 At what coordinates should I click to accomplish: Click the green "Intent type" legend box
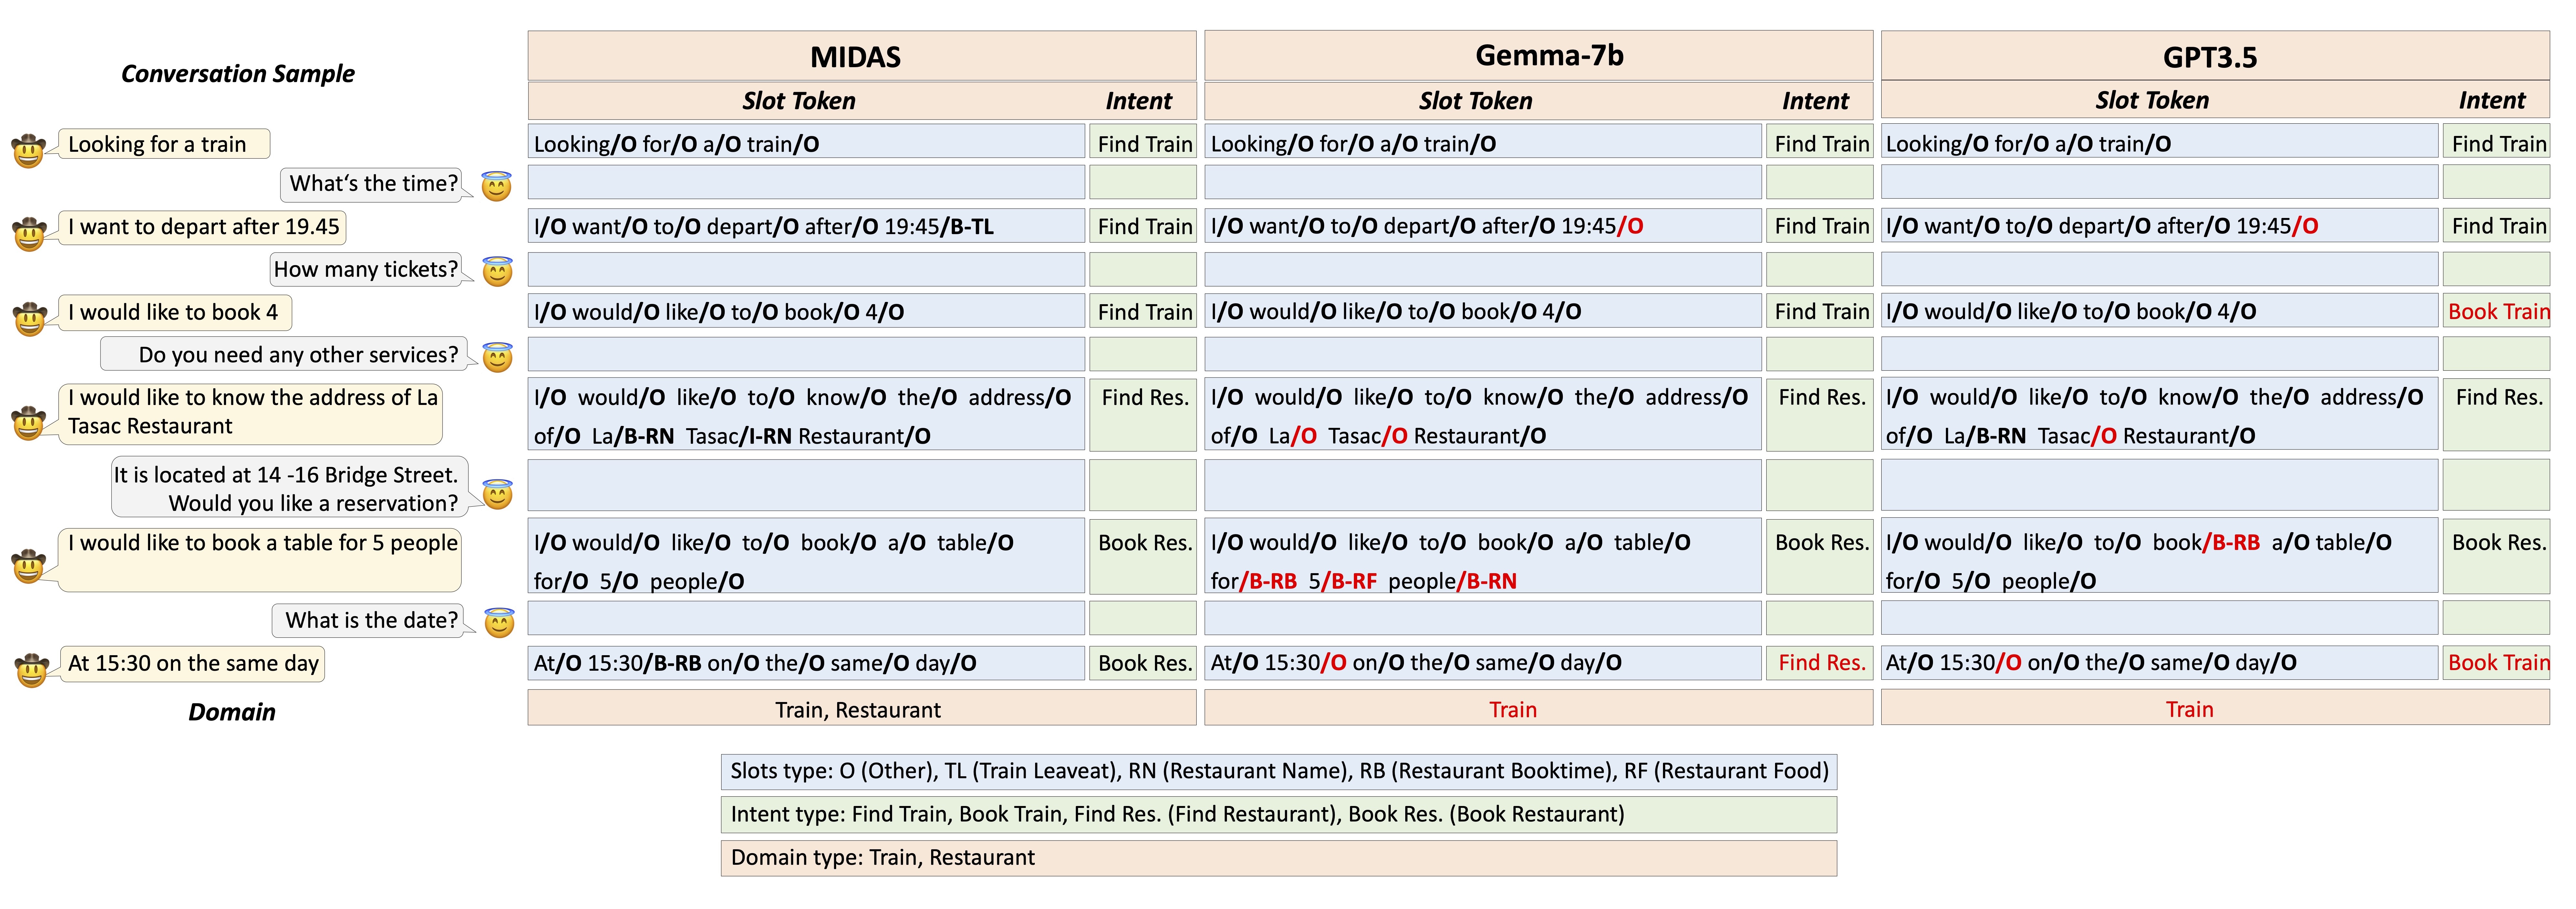point(1278,814)
